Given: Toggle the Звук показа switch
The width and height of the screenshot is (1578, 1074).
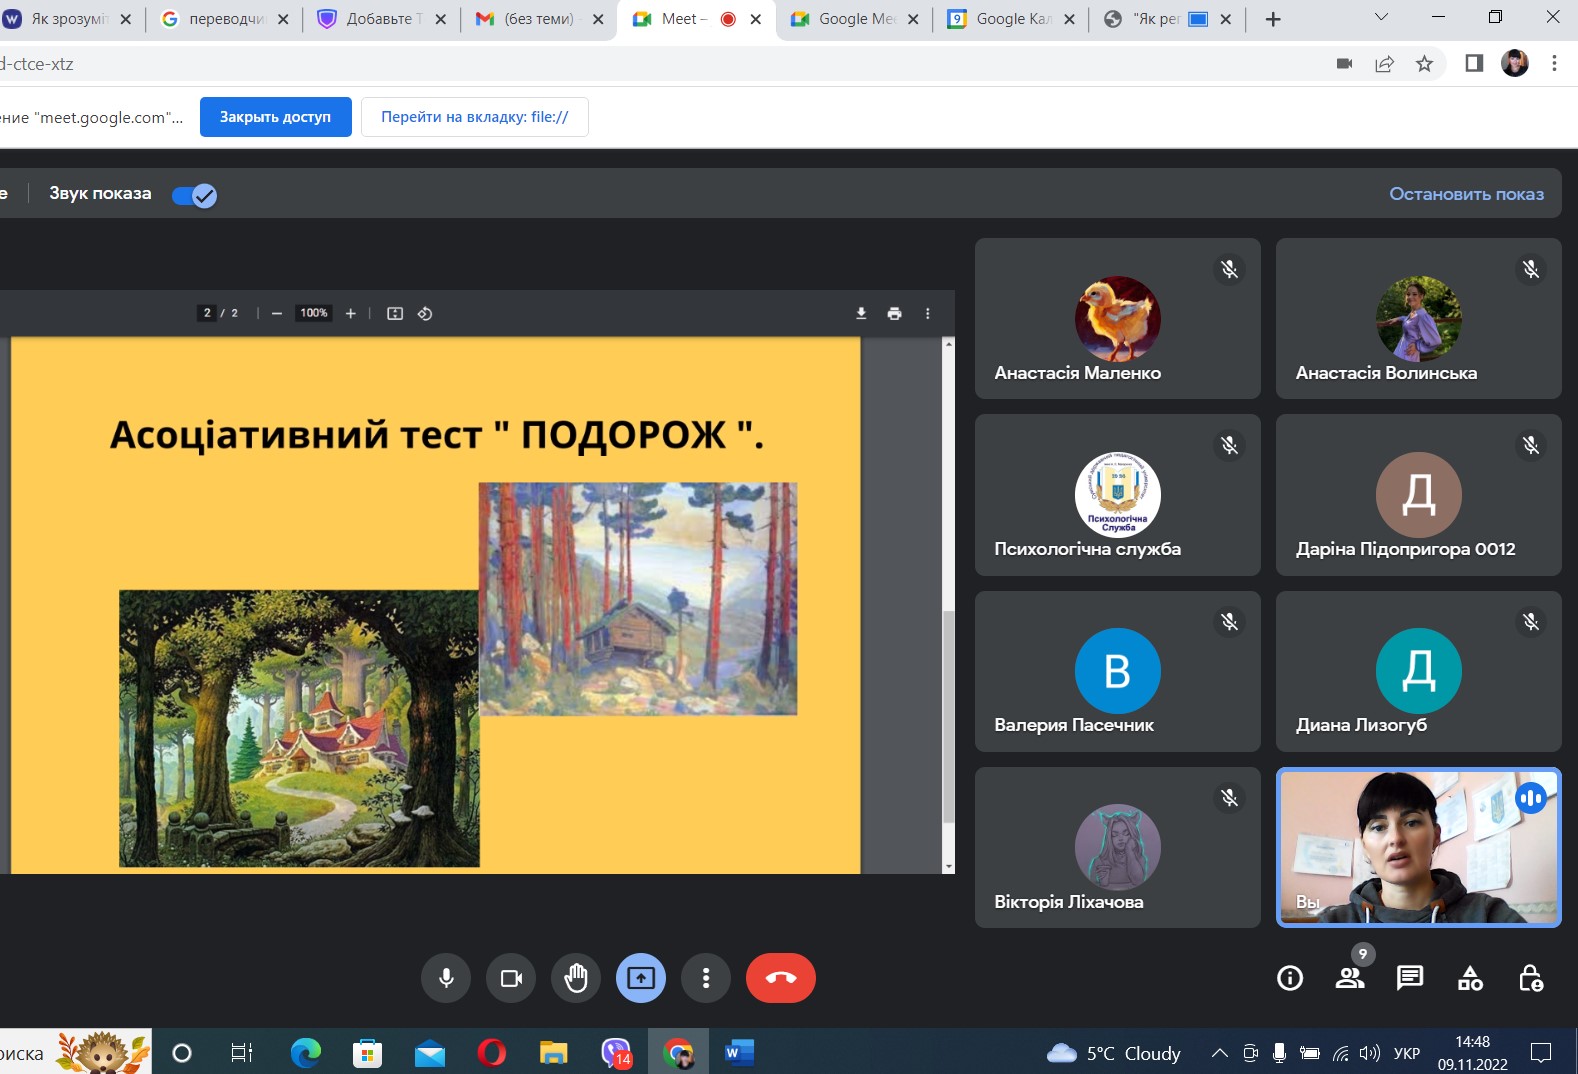Looking at the screenshot, I should coord(194,195).
